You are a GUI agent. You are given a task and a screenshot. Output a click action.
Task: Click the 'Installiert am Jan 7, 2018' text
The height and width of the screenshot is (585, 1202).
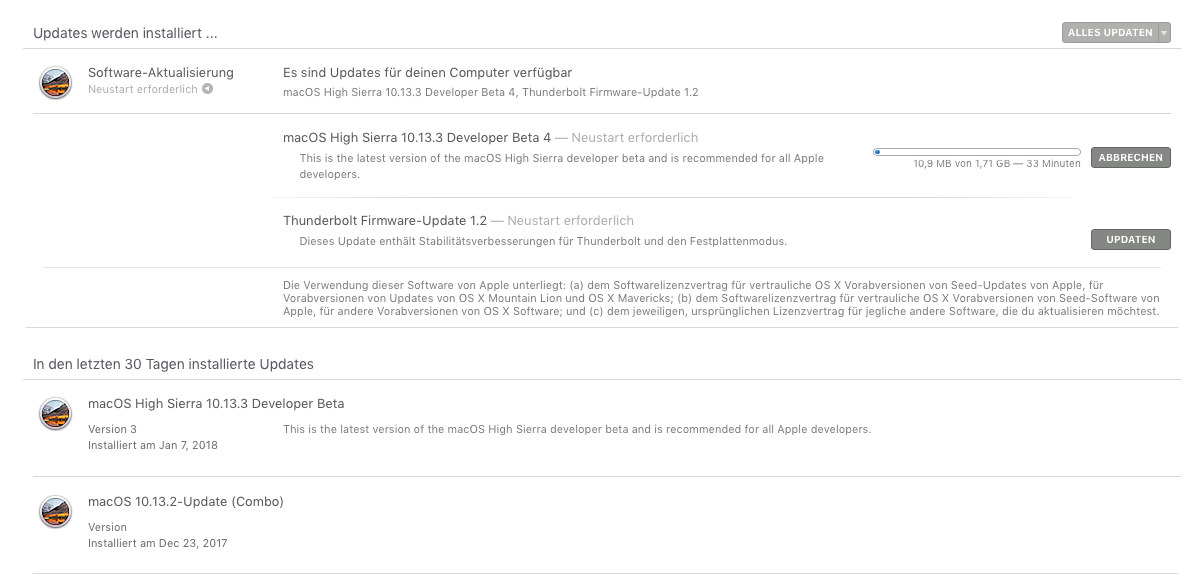click(x=153, y=445)
